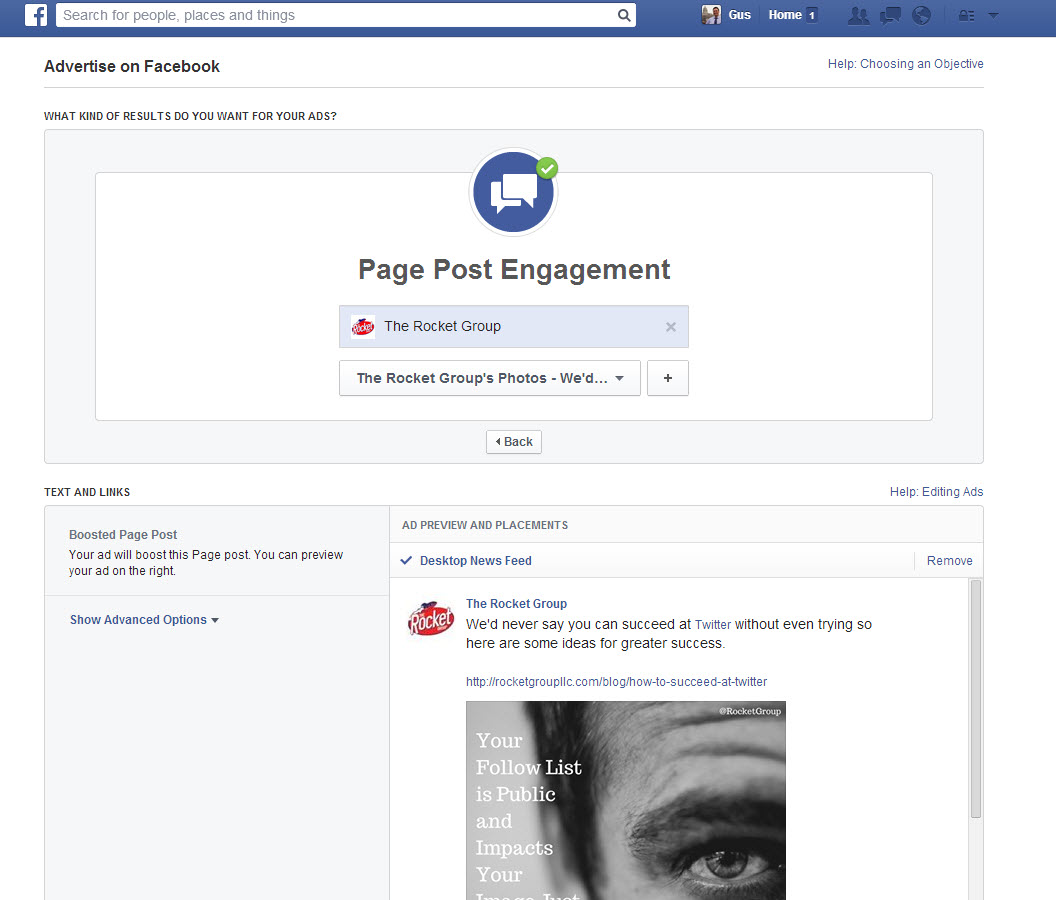Open the account menu dropdown arrow
The image size is (1056, 900).
click(993, 15)
